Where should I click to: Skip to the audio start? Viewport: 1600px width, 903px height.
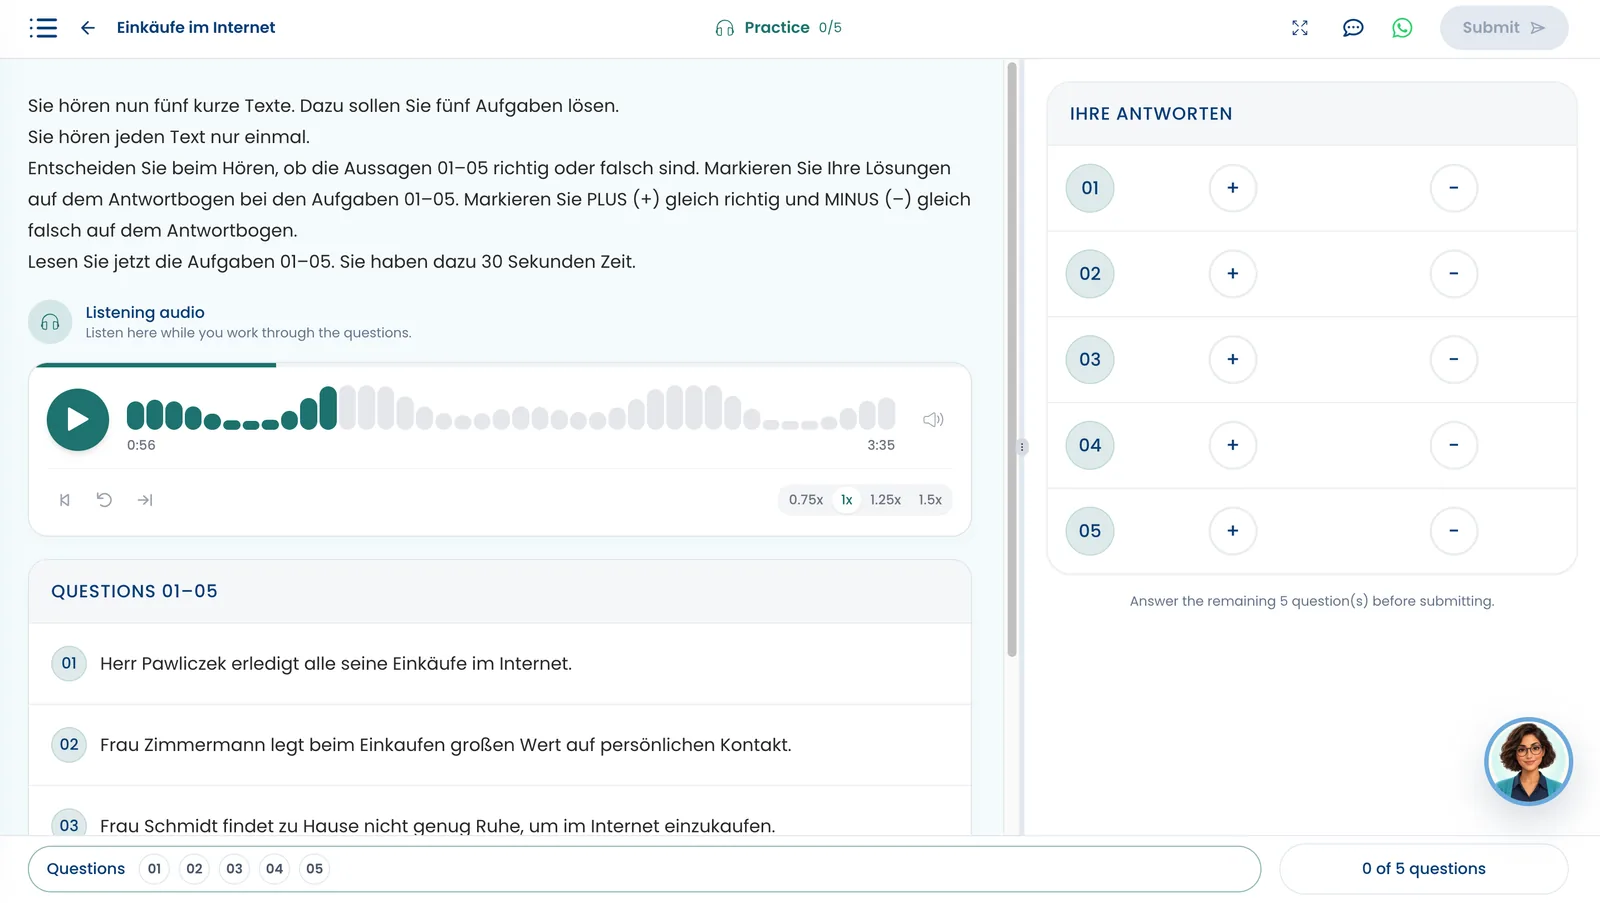65,500
